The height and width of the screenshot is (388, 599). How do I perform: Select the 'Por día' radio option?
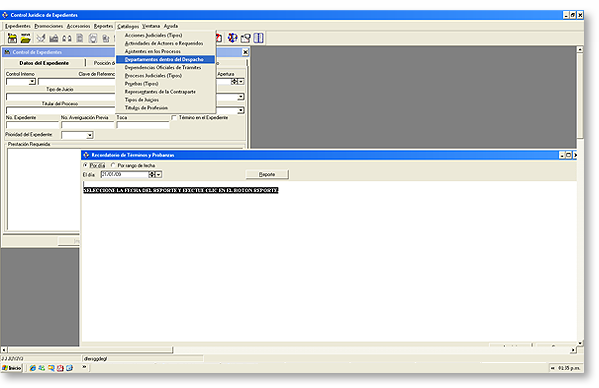86,165
